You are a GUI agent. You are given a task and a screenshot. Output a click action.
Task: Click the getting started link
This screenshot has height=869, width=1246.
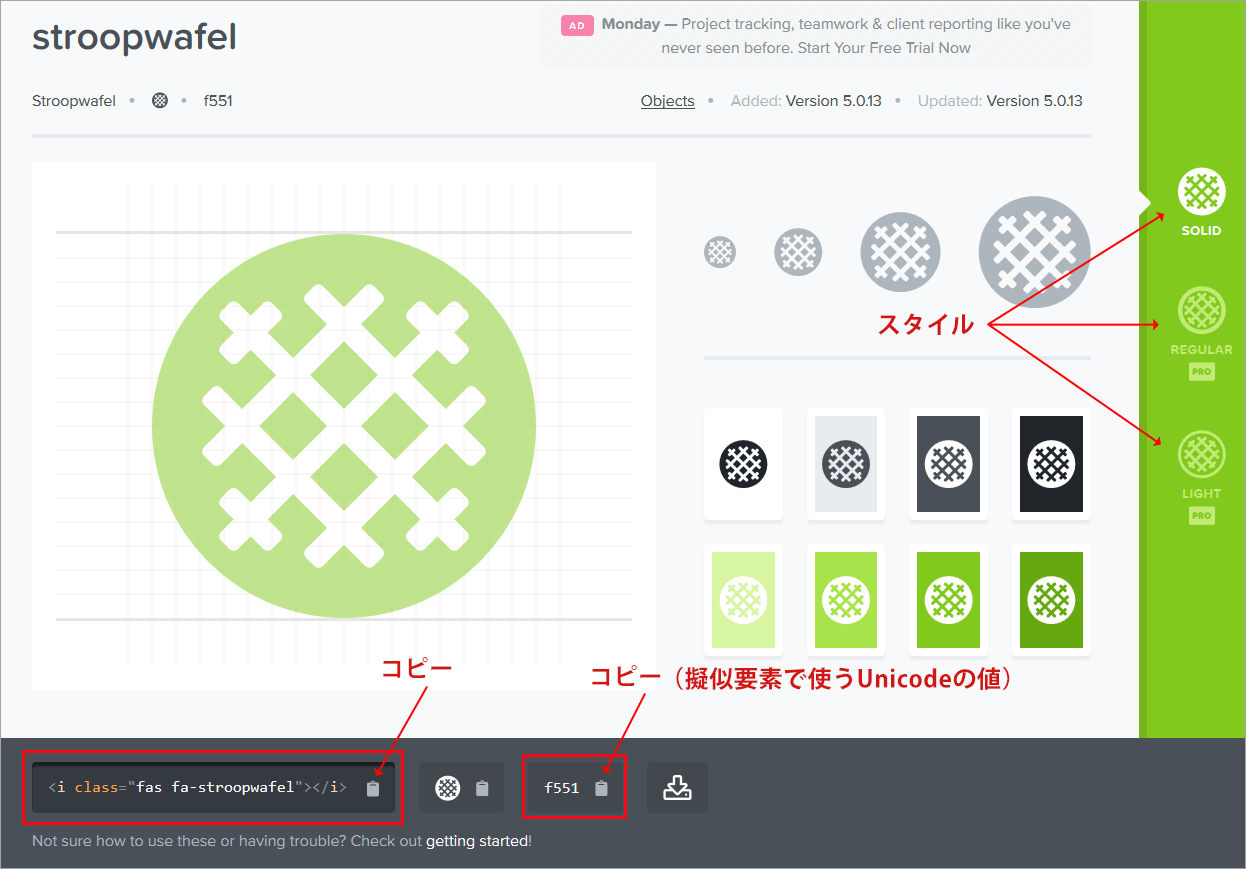point(478,840)
